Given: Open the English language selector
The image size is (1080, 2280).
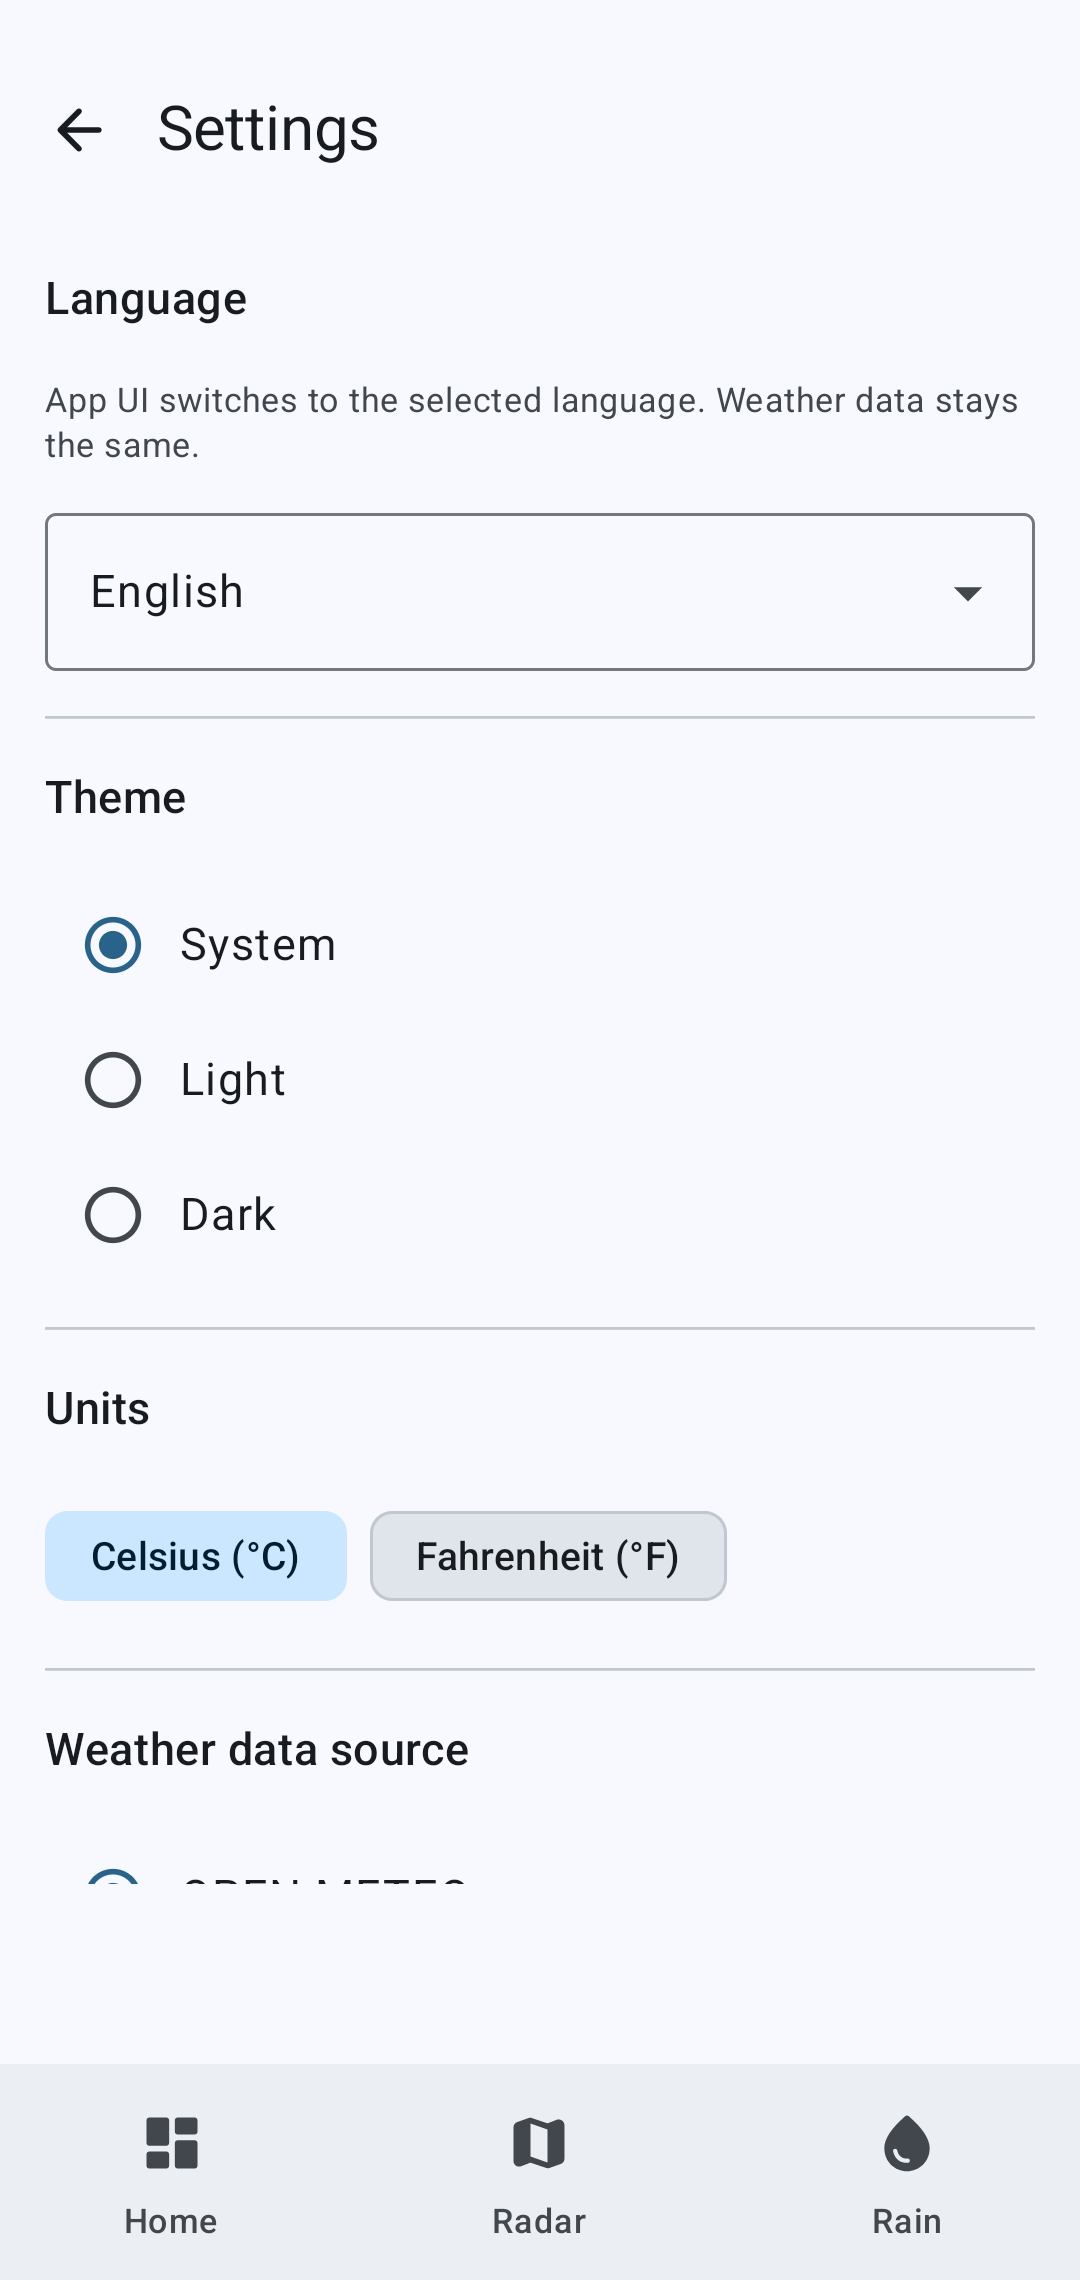Looking at the screenshot, I should (x=540, y=592).
